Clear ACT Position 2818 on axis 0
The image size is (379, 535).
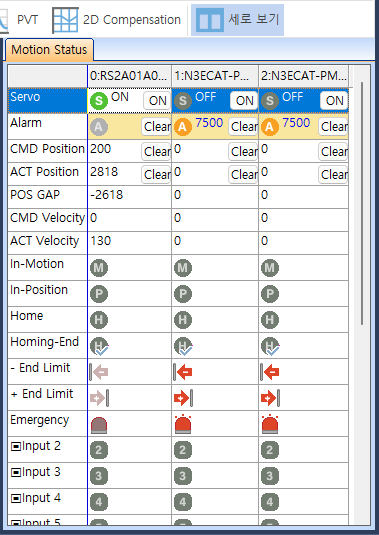[x=156, y=175]
